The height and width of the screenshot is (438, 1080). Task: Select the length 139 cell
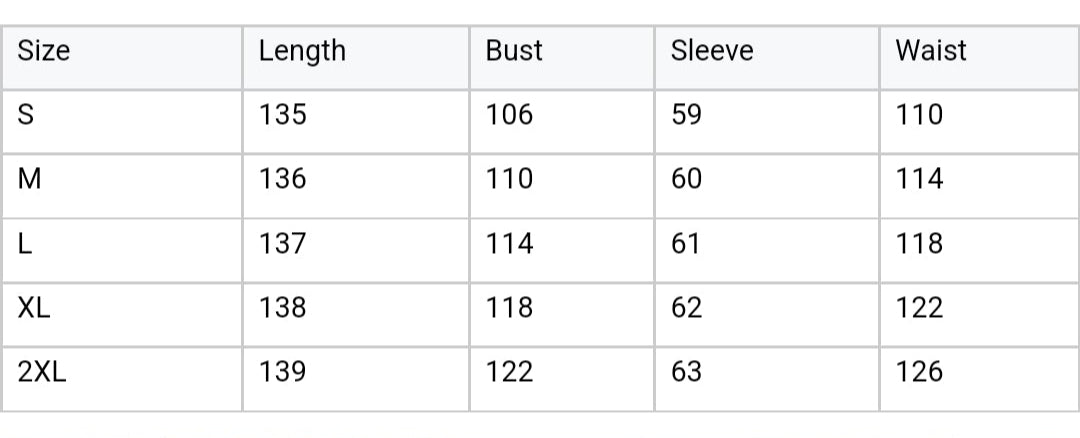coord(283,372)
